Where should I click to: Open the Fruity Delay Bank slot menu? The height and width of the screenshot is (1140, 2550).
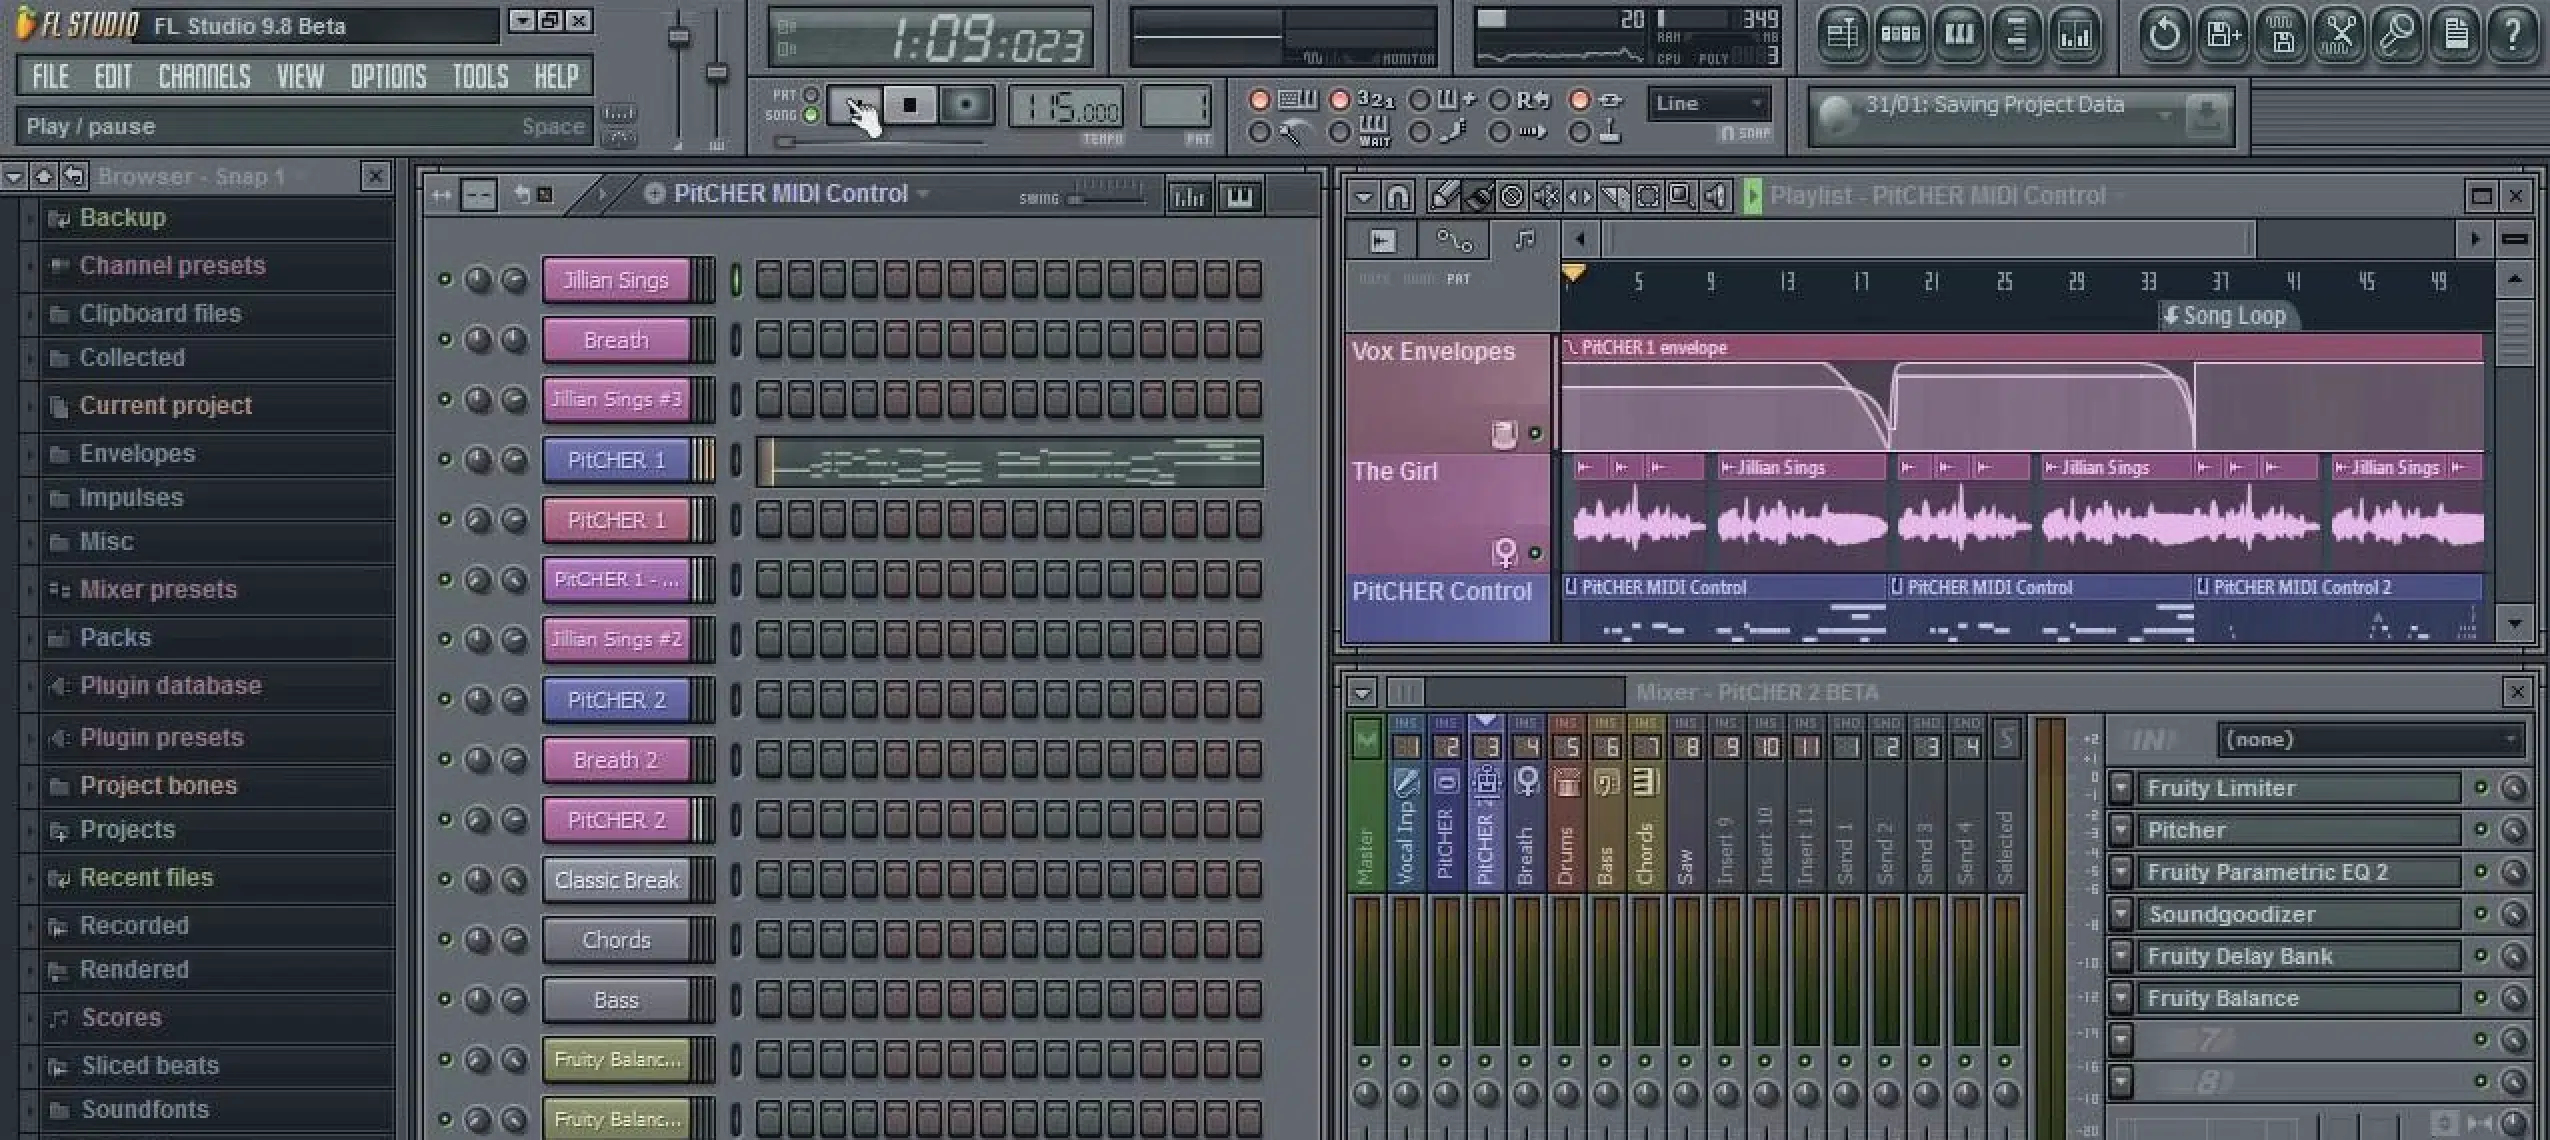click(2121, 956)
